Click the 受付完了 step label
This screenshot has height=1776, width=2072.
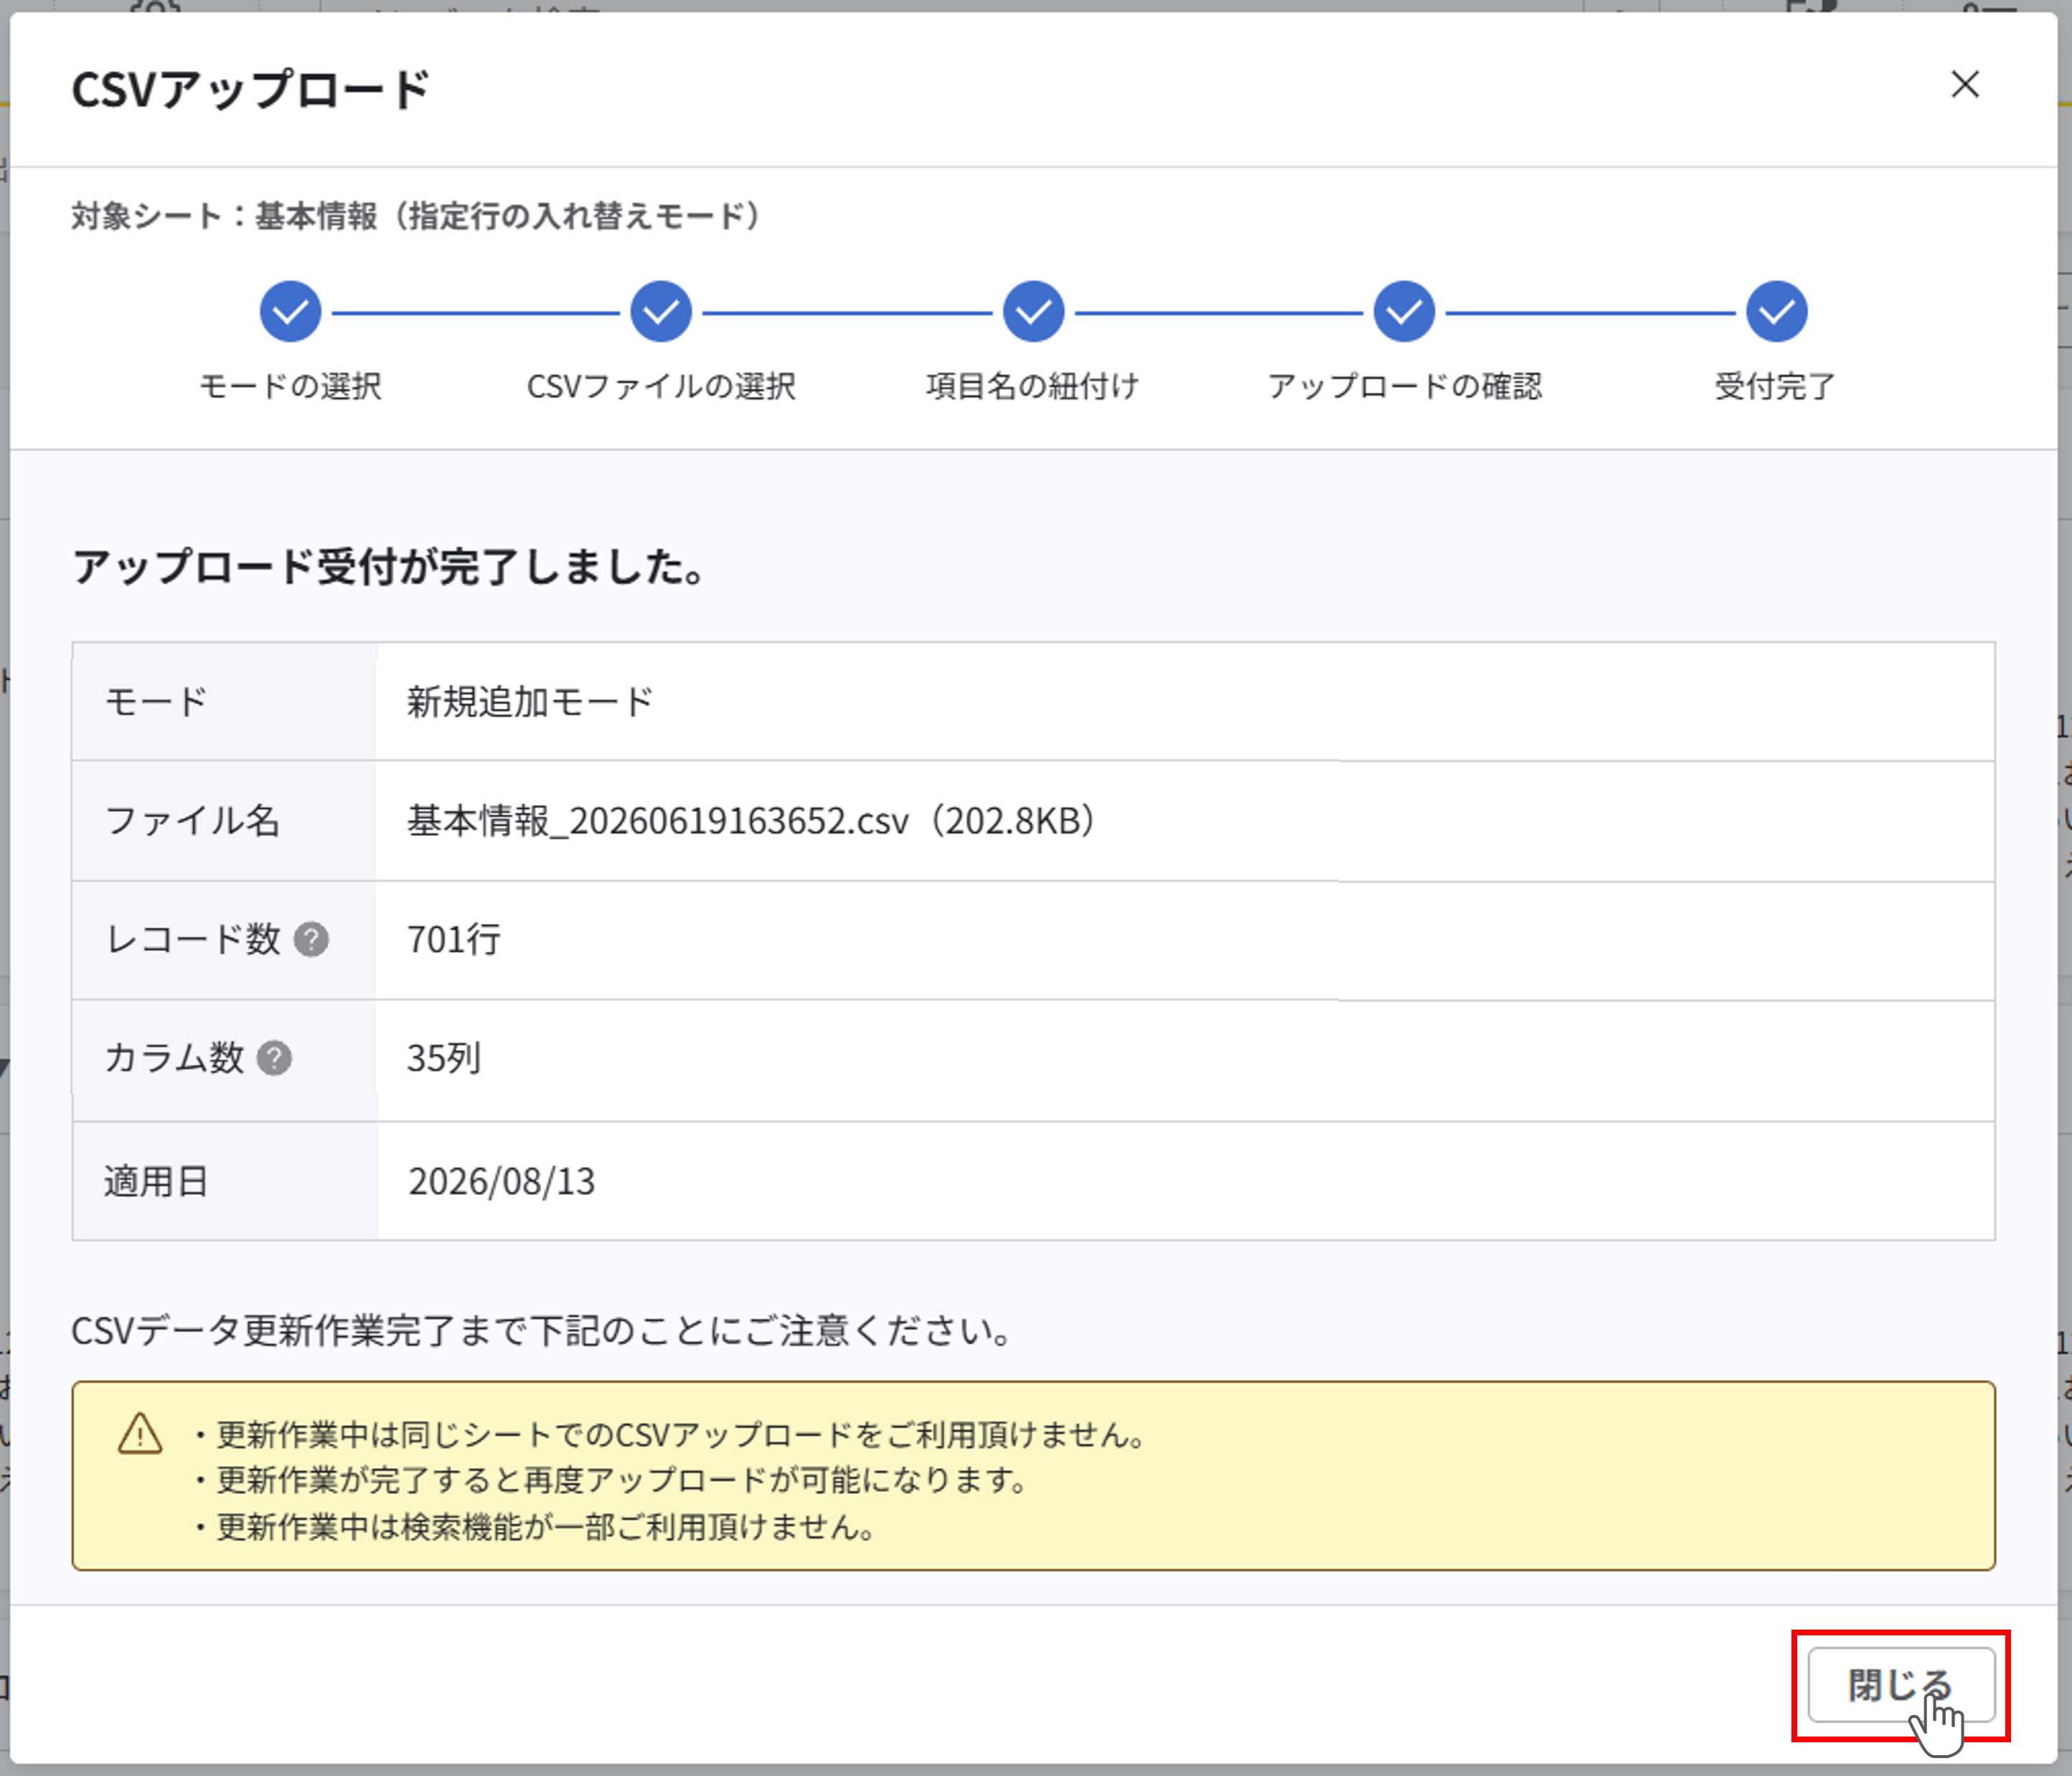click(x=1776, y=386)
